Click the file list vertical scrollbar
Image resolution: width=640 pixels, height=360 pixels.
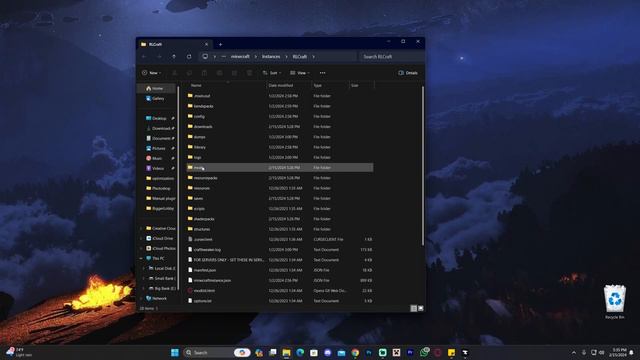coord(423,165)
